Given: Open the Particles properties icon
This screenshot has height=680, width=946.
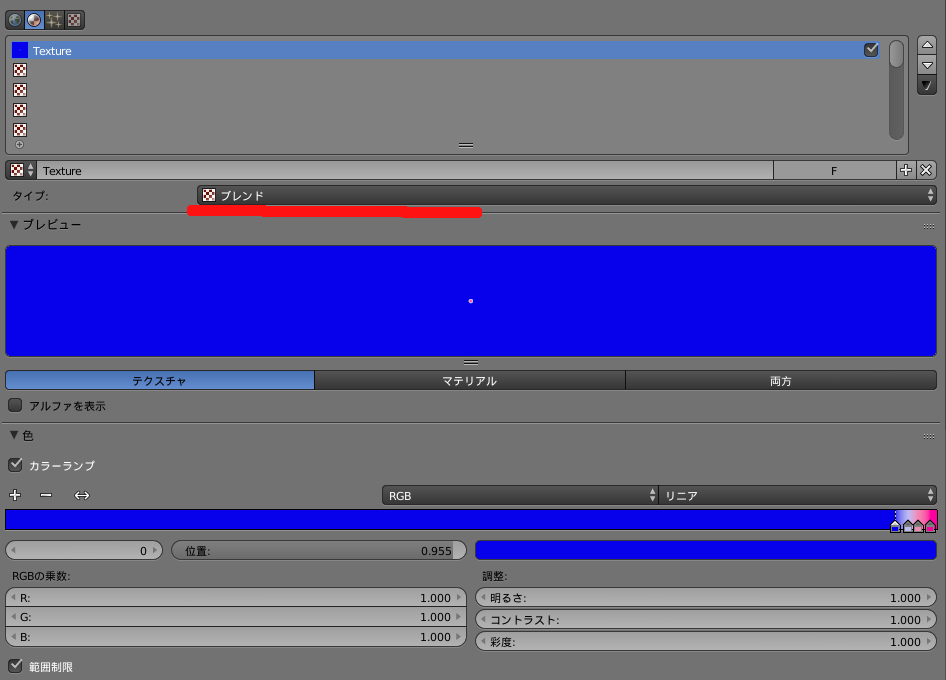Looking at the screenshot, I should pos(54,19).
